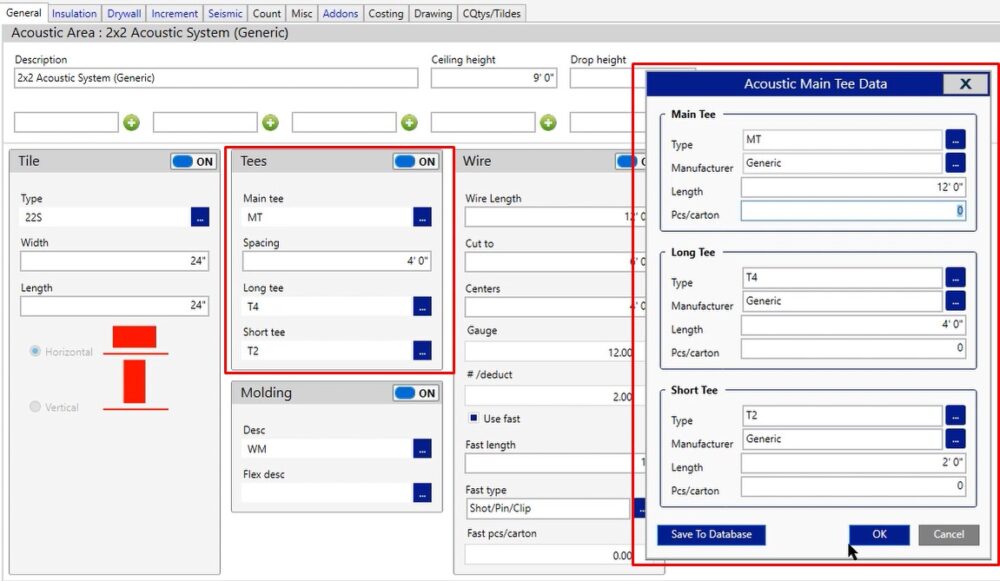Click the Main Tee Pcs/carton field

click(x=853, y=211)
